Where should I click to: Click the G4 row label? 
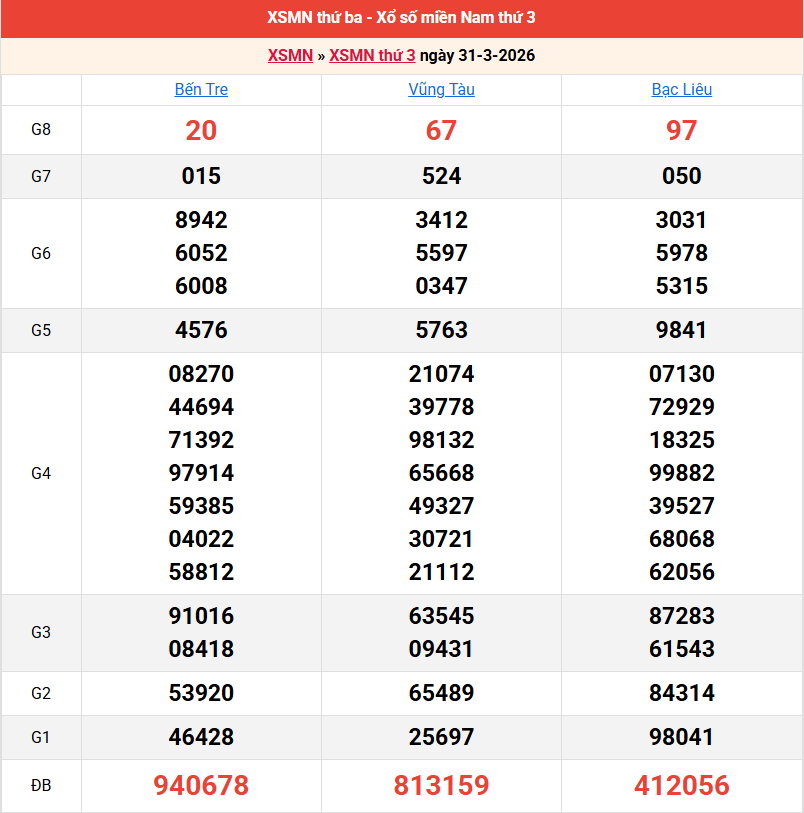(41, 473)
